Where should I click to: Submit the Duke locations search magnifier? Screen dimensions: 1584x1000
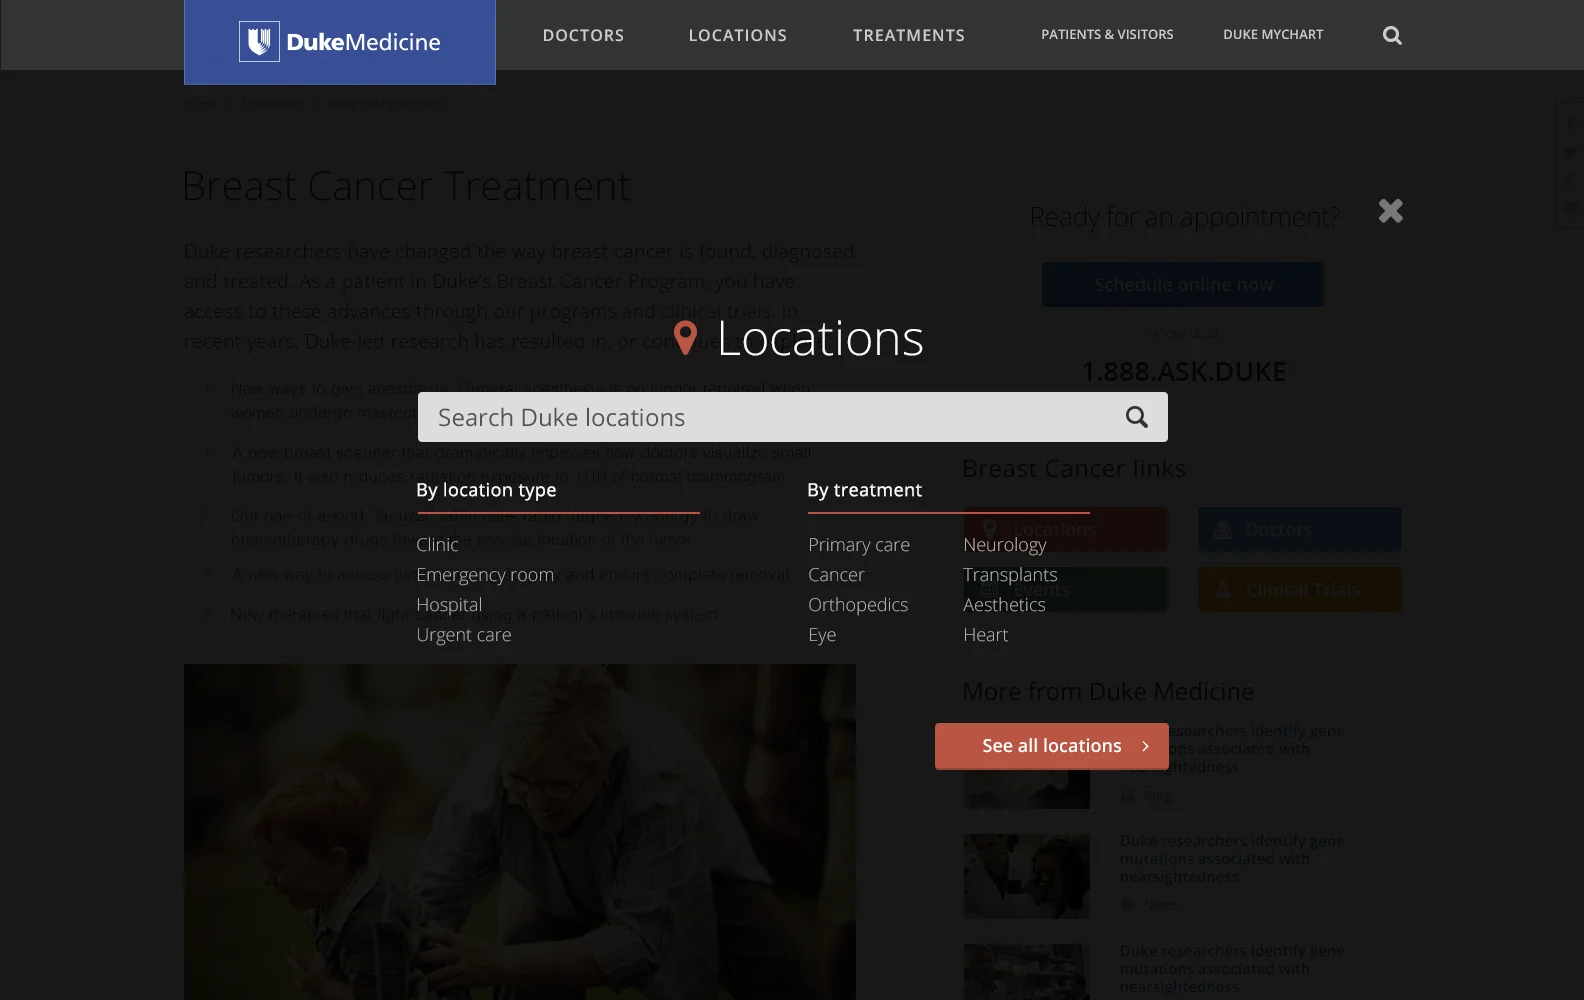1137,417
